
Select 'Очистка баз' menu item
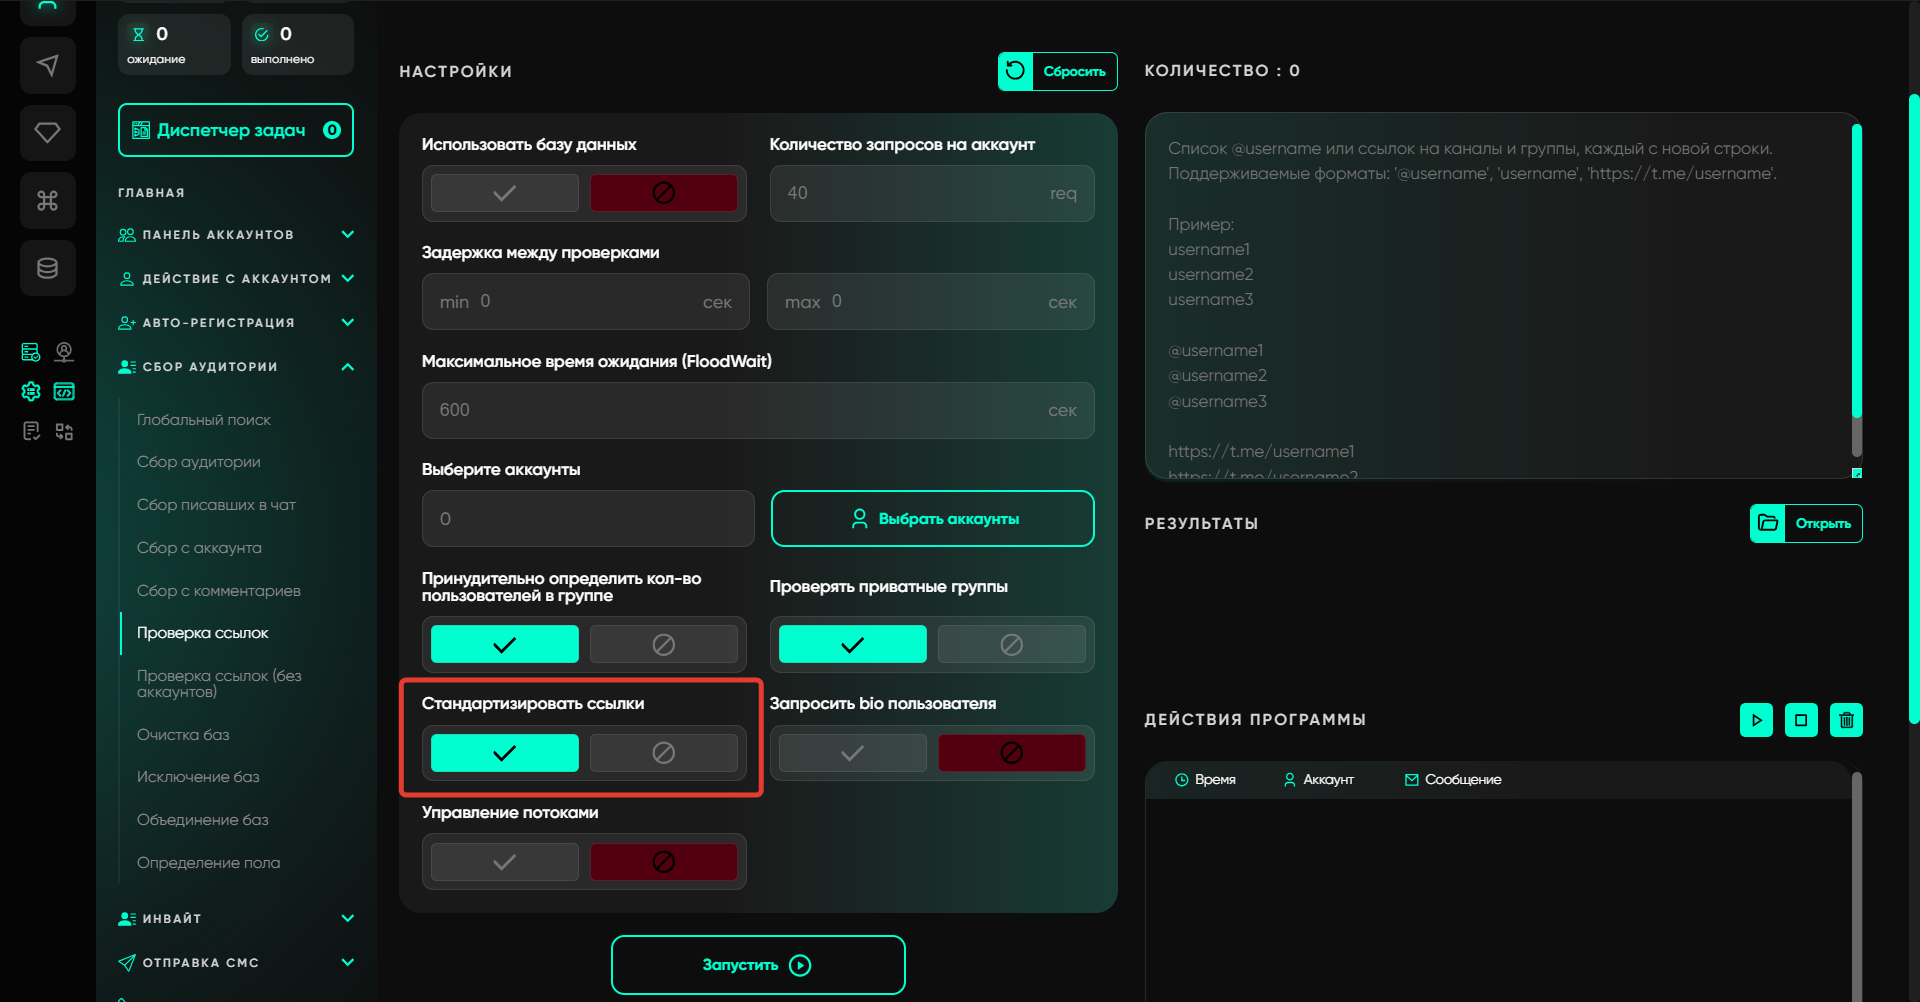(183, 735)
